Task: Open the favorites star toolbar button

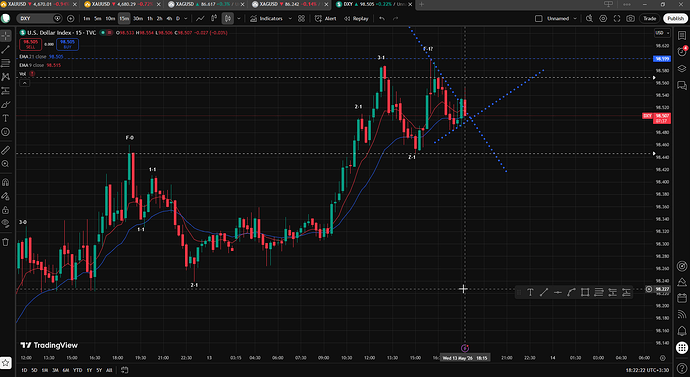Action: (x=6, y=363)
